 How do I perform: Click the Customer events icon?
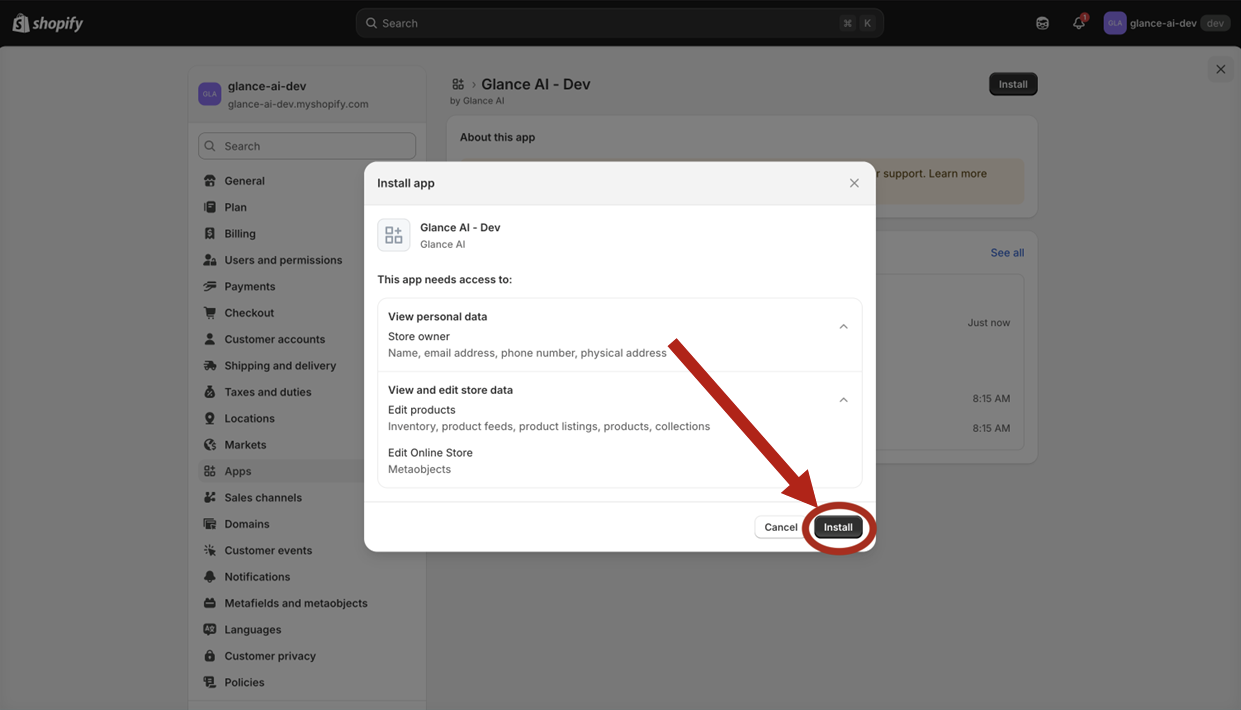[x=210, y=551]
